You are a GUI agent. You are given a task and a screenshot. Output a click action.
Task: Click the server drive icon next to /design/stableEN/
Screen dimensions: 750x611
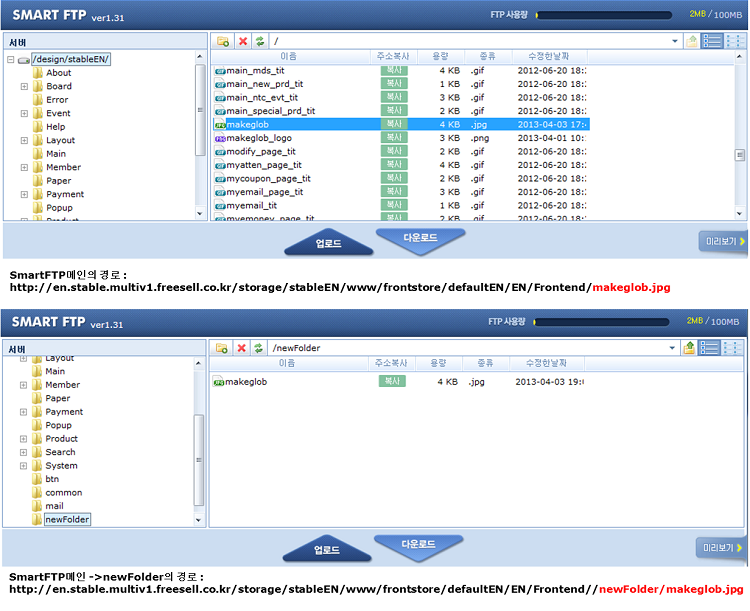point(23,60)
